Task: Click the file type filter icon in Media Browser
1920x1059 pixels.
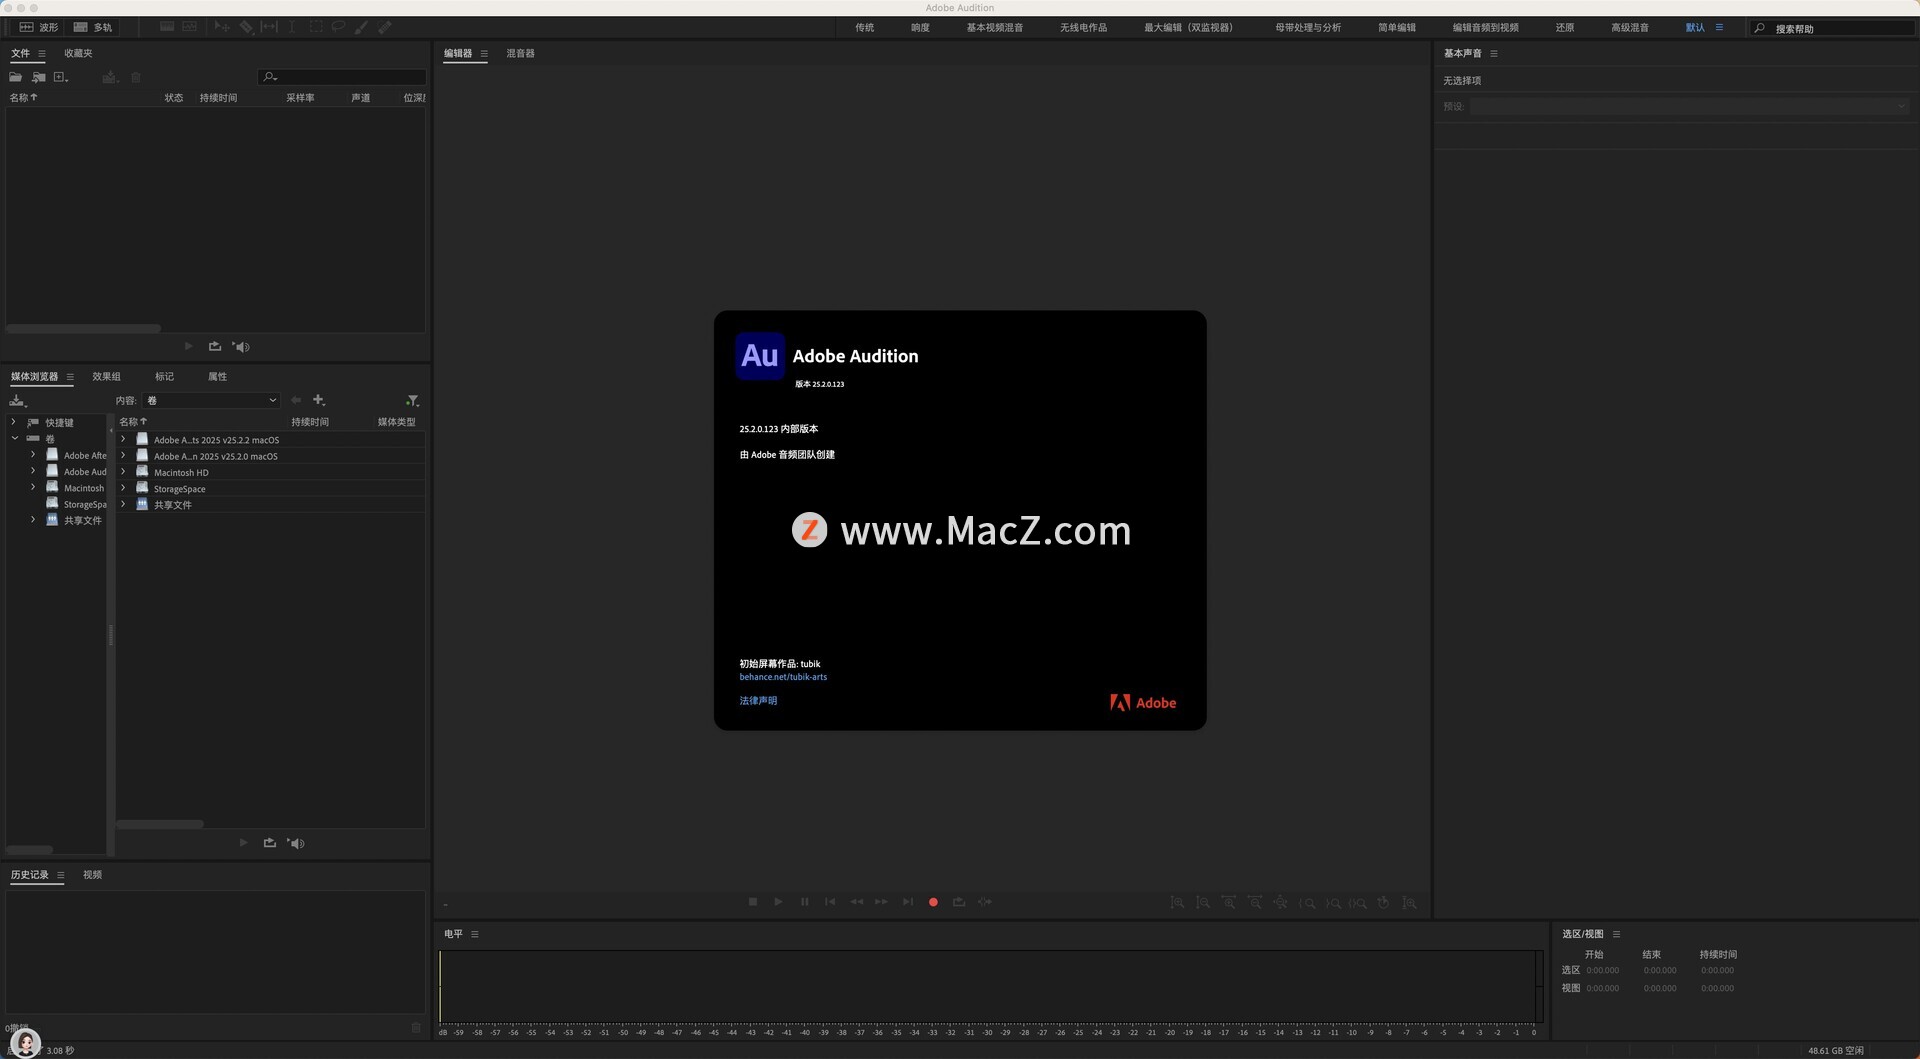Action: point(412,400)
